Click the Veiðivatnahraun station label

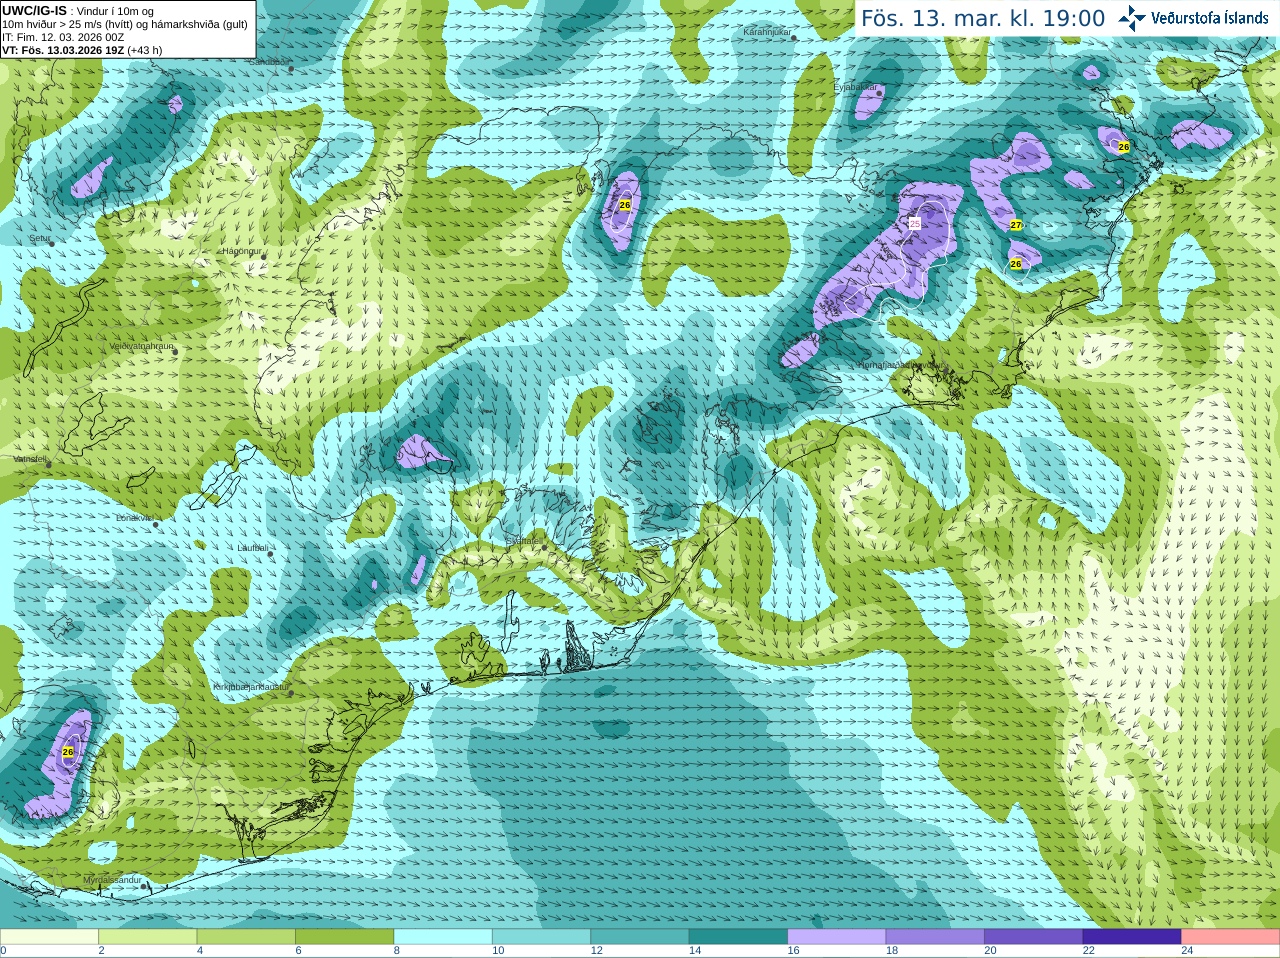[141, 346]
